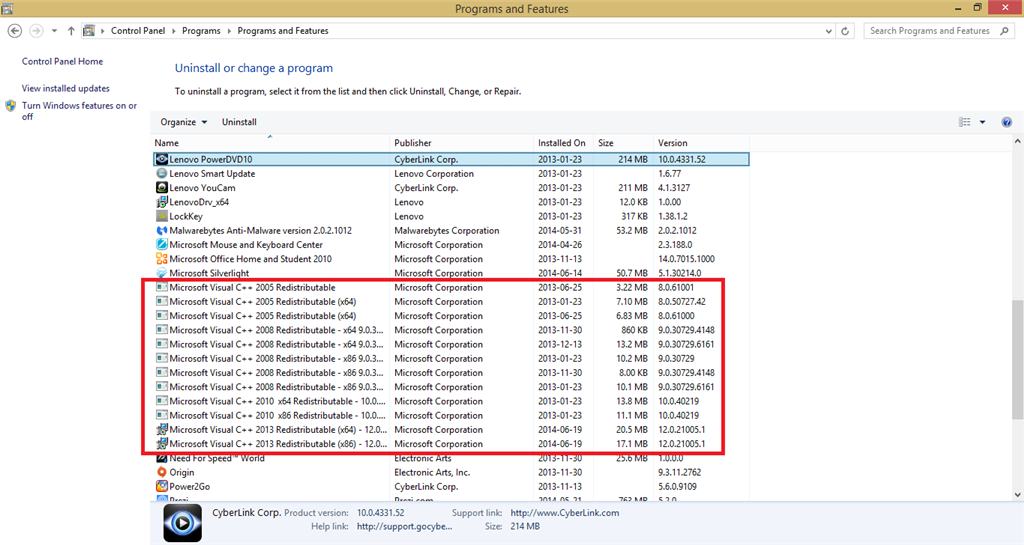The image size is (1024, 545).
Task: Click icon of Visual C++ 2010 x64 Redistributable
Action: click(161, 401)
